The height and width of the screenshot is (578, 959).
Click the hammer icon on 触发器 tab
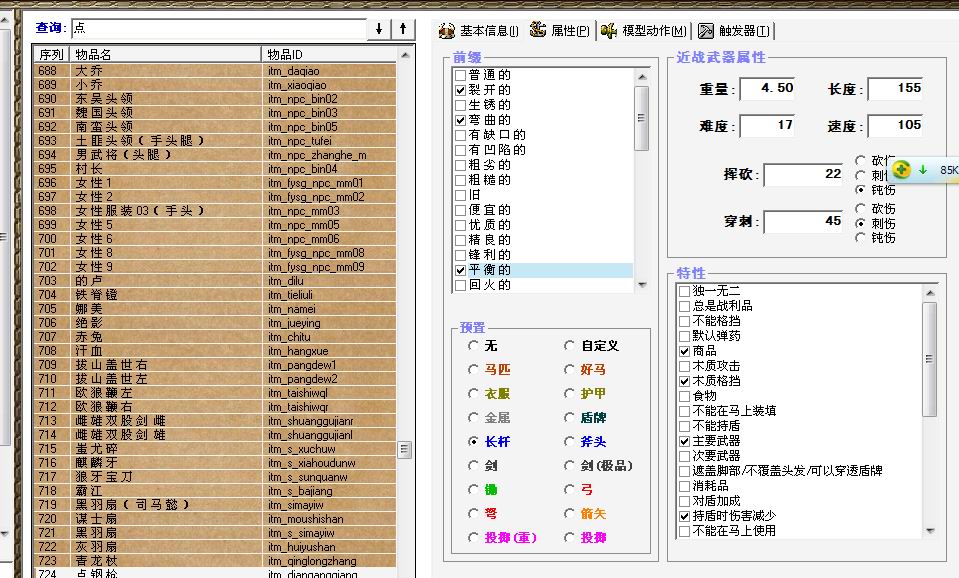[x=706, y=31]
